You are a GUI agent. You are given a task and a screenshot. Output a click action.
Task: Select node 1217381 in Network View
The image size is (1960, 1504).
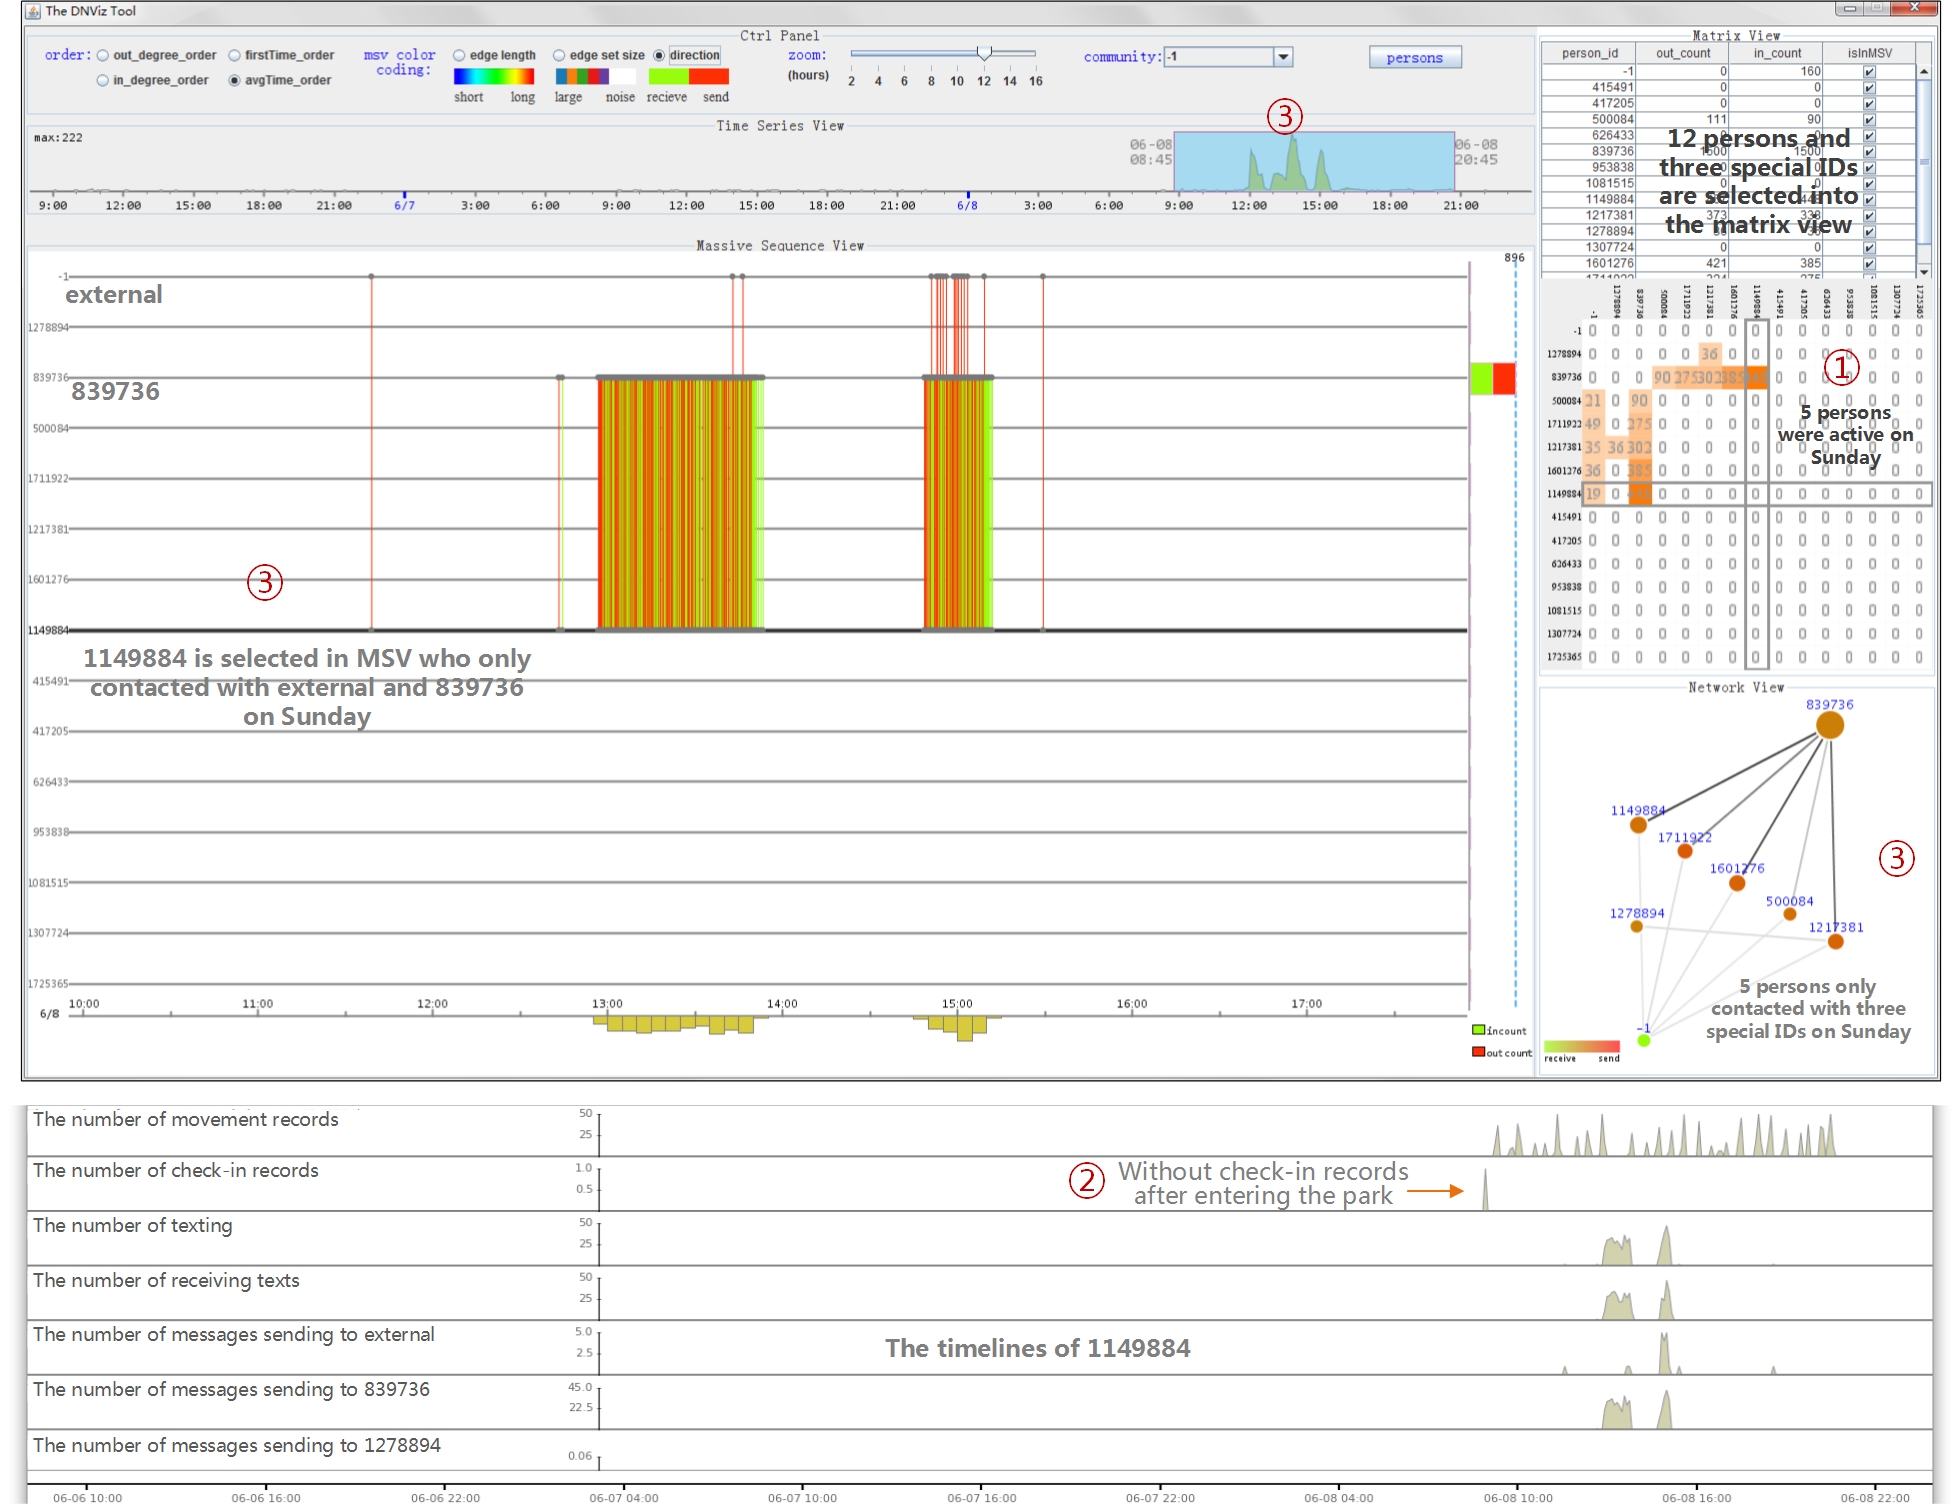(1836, 941)
